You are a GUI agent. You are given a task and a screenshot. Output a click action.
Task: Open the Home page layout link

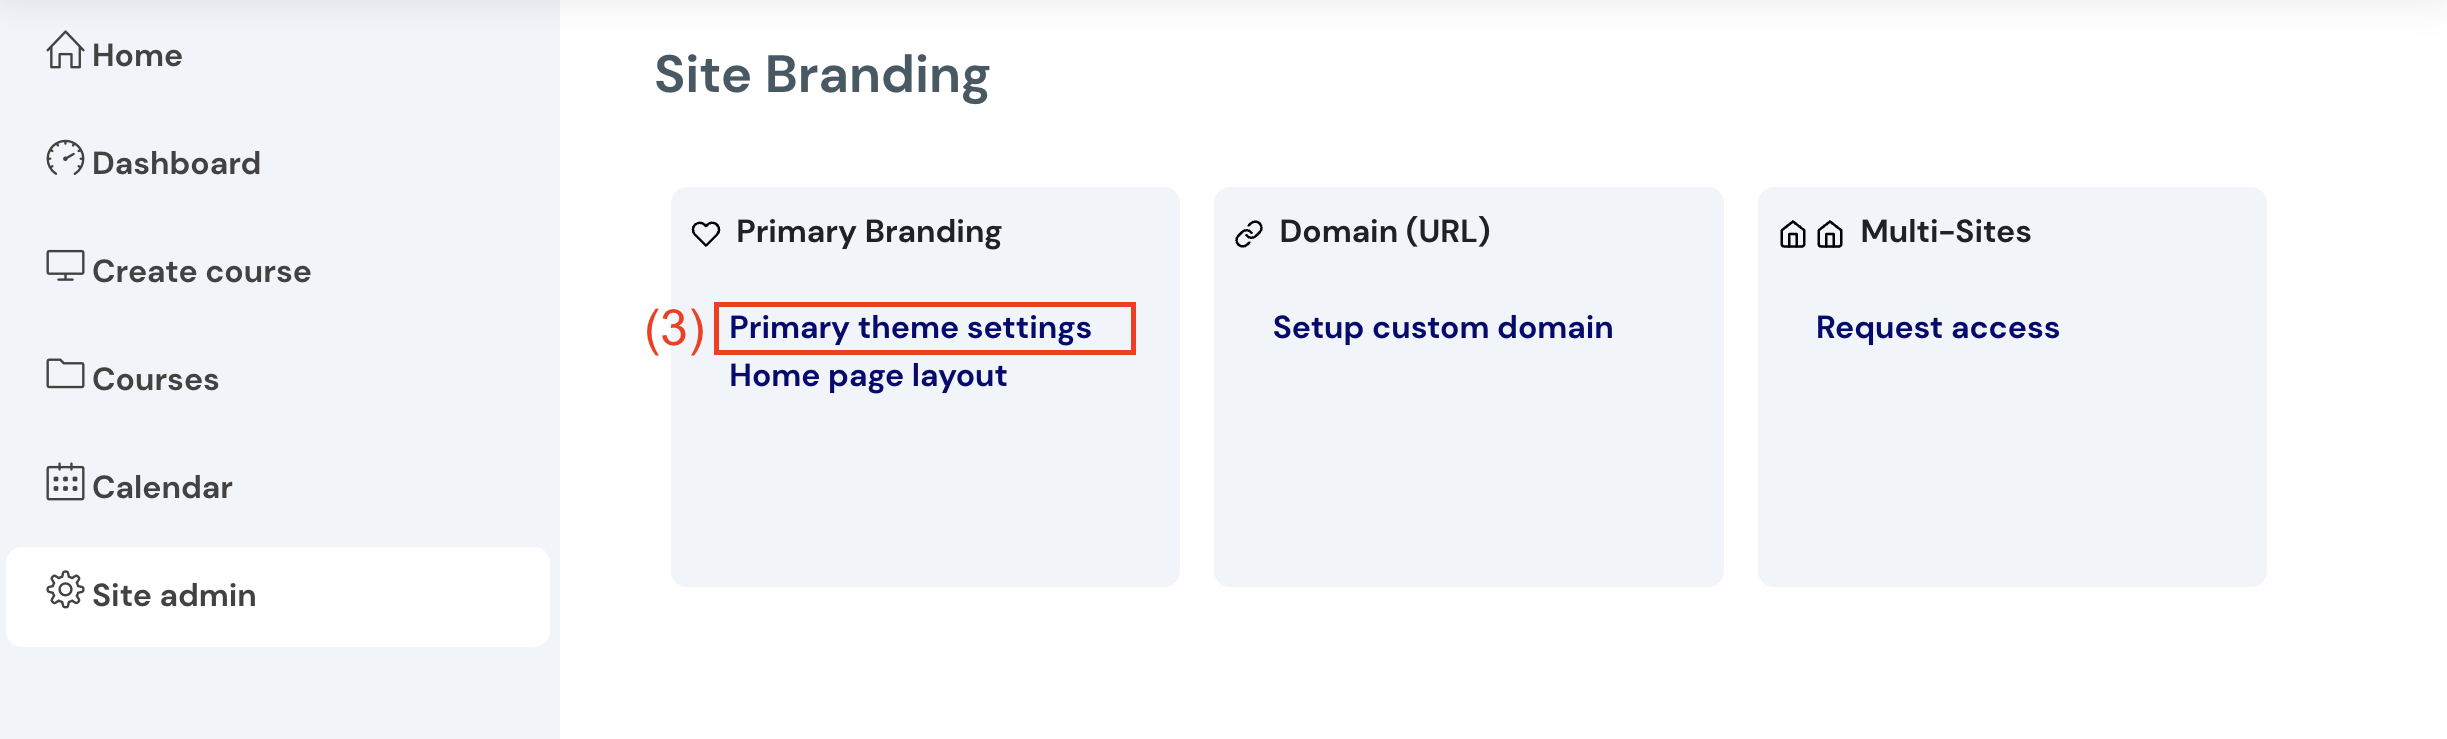(868, 376)
